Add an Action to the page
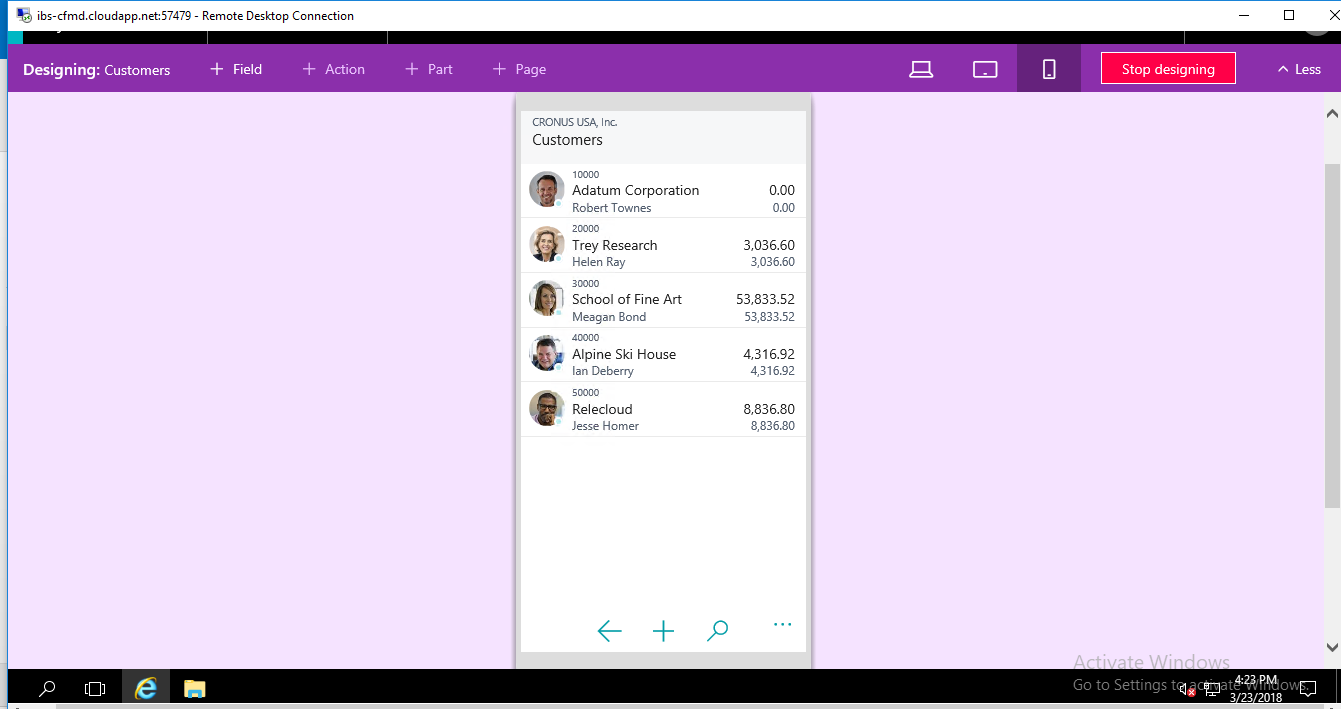Viewport: 1341px width, 709px height. (334, 69)
